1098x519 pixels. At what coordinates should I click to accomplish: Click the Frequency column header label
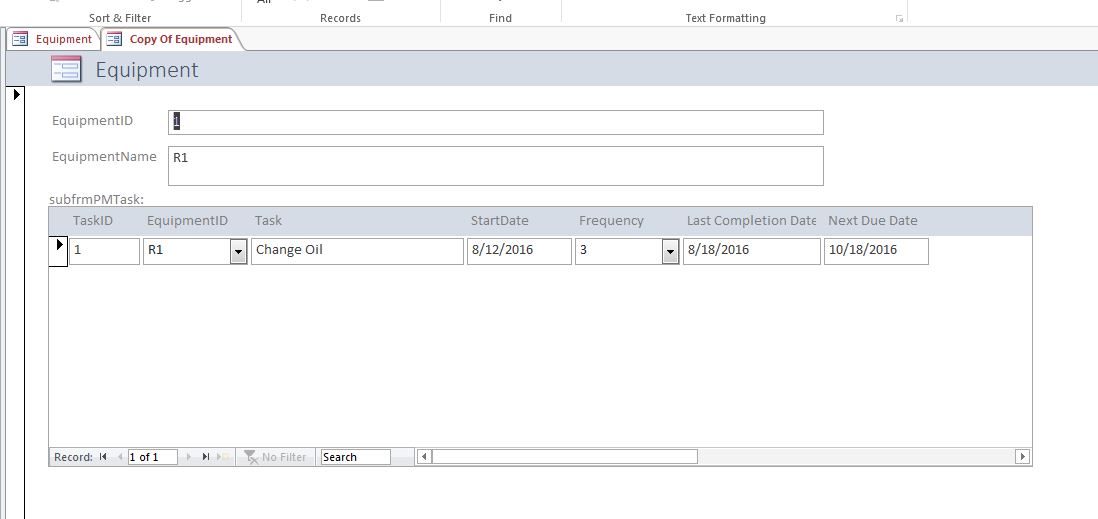[611, 221]
